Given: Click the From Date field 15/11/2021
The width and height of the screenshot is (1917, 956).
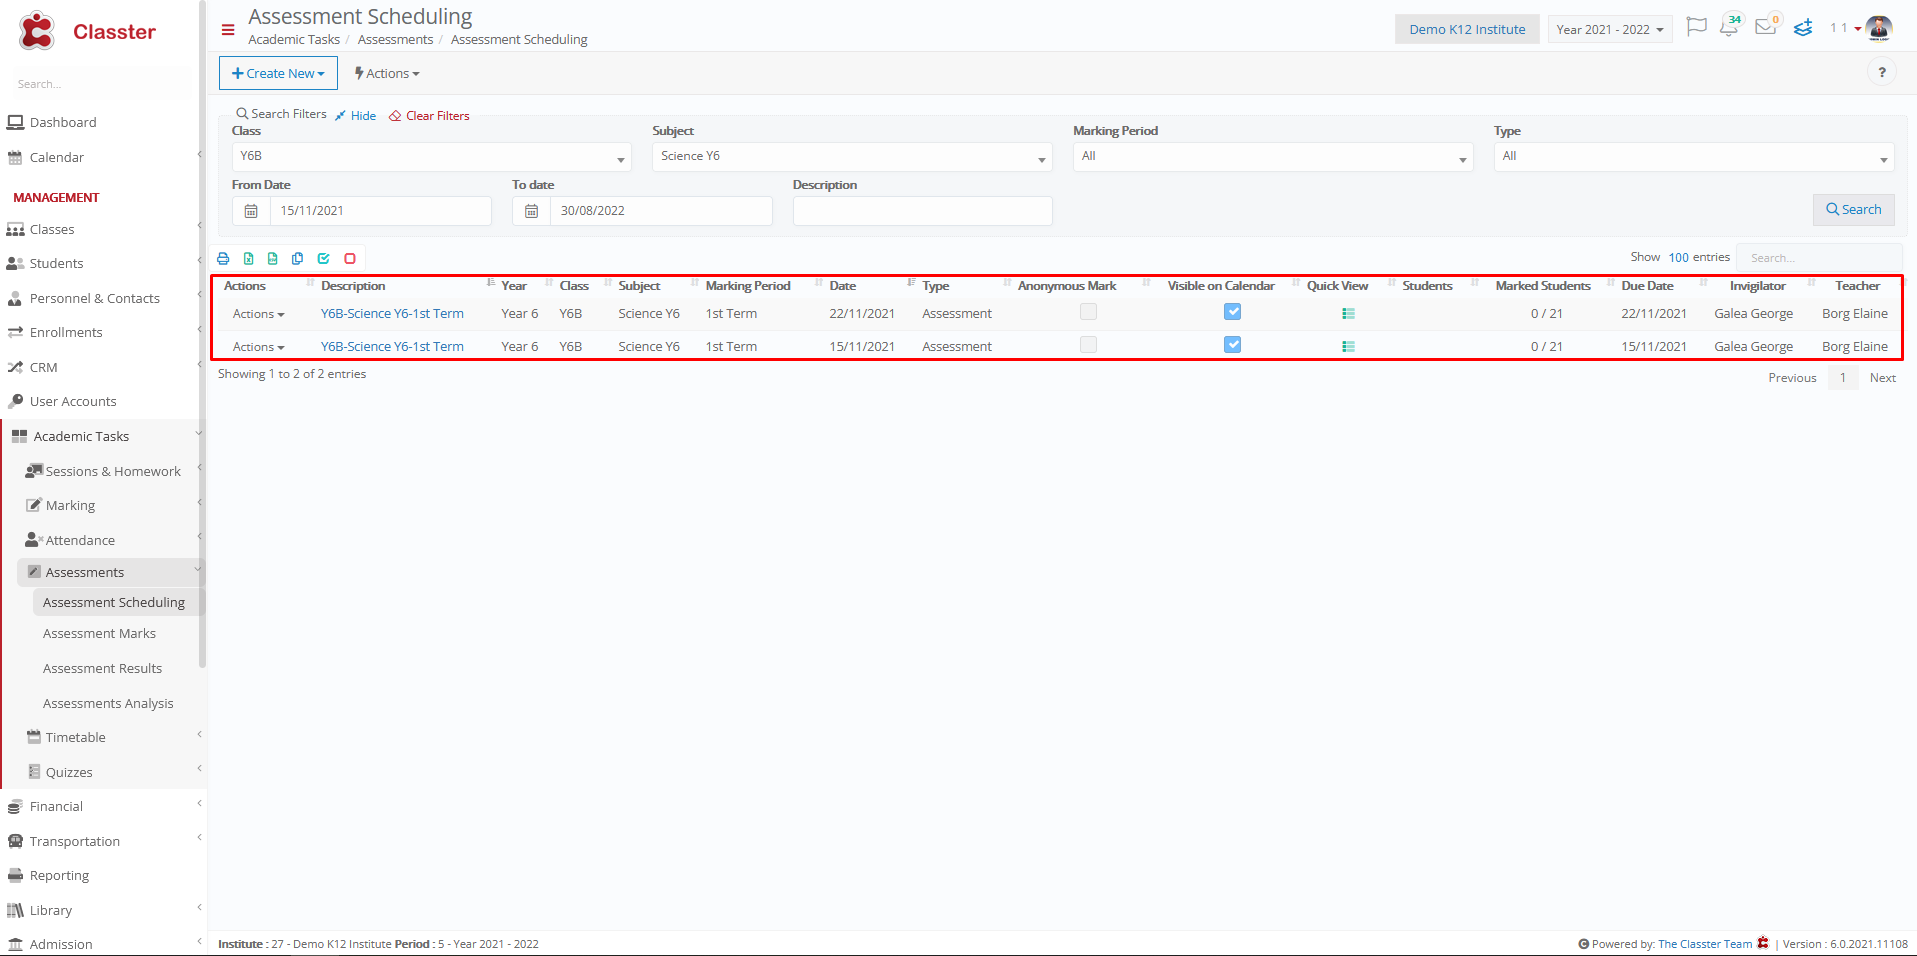Looking at the screenshot, I should [x=381, y=211].
